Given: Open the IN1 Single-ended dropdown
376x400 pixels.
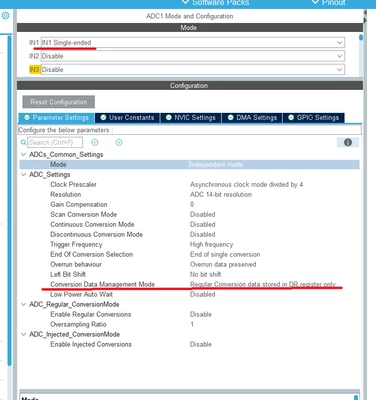Looking at the screenshot, I should click(193, 43).
